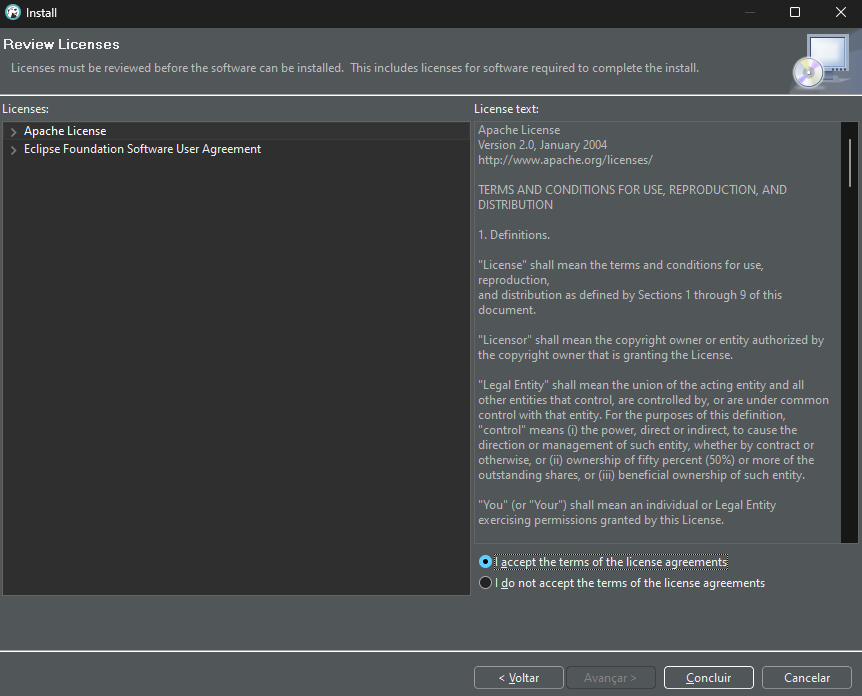This screenshot has height=696, width=862.
Task: Cancel the install with Cancelar button
Action: [806, 678]
